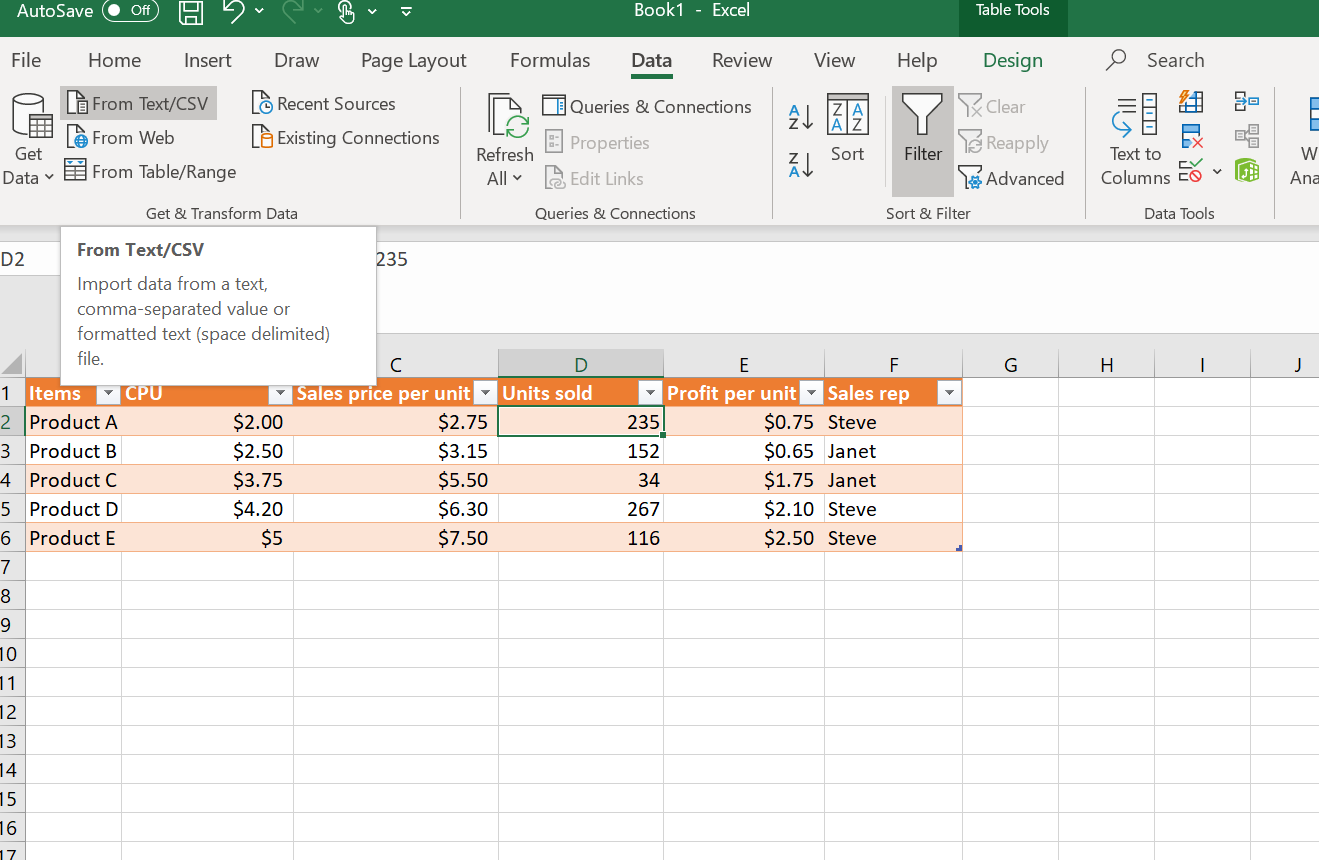Open the Units sold filter dropdown
This screenshot has height=860, width=1319.
pyautogui.click(x=650, y=394)
